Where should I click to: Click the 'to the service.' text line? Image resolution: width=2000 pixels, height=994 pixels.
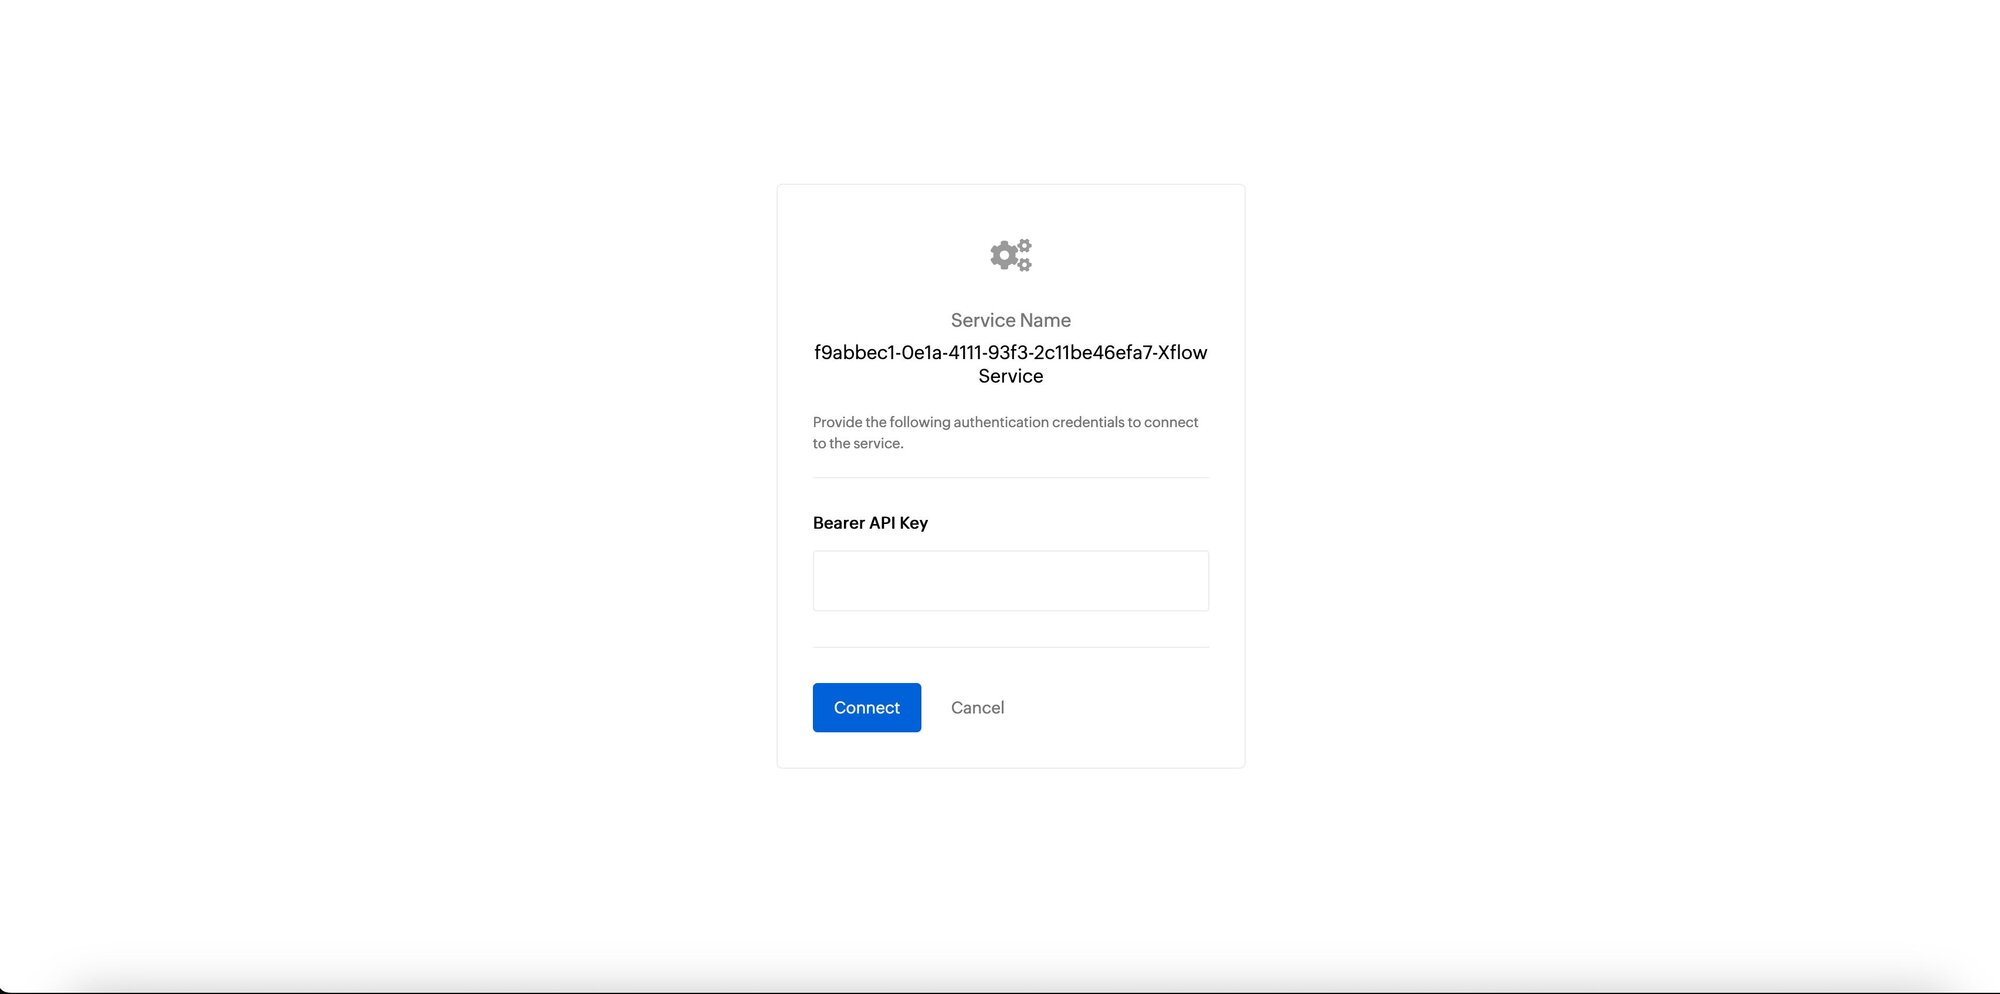858,443
